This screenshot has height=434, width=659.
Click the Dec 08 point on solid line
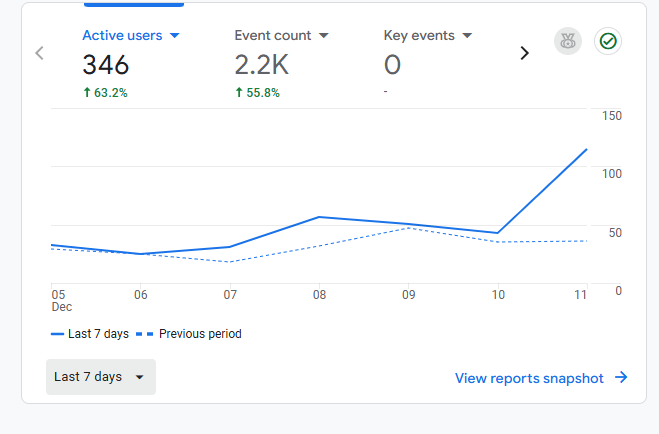coord(319,217)
